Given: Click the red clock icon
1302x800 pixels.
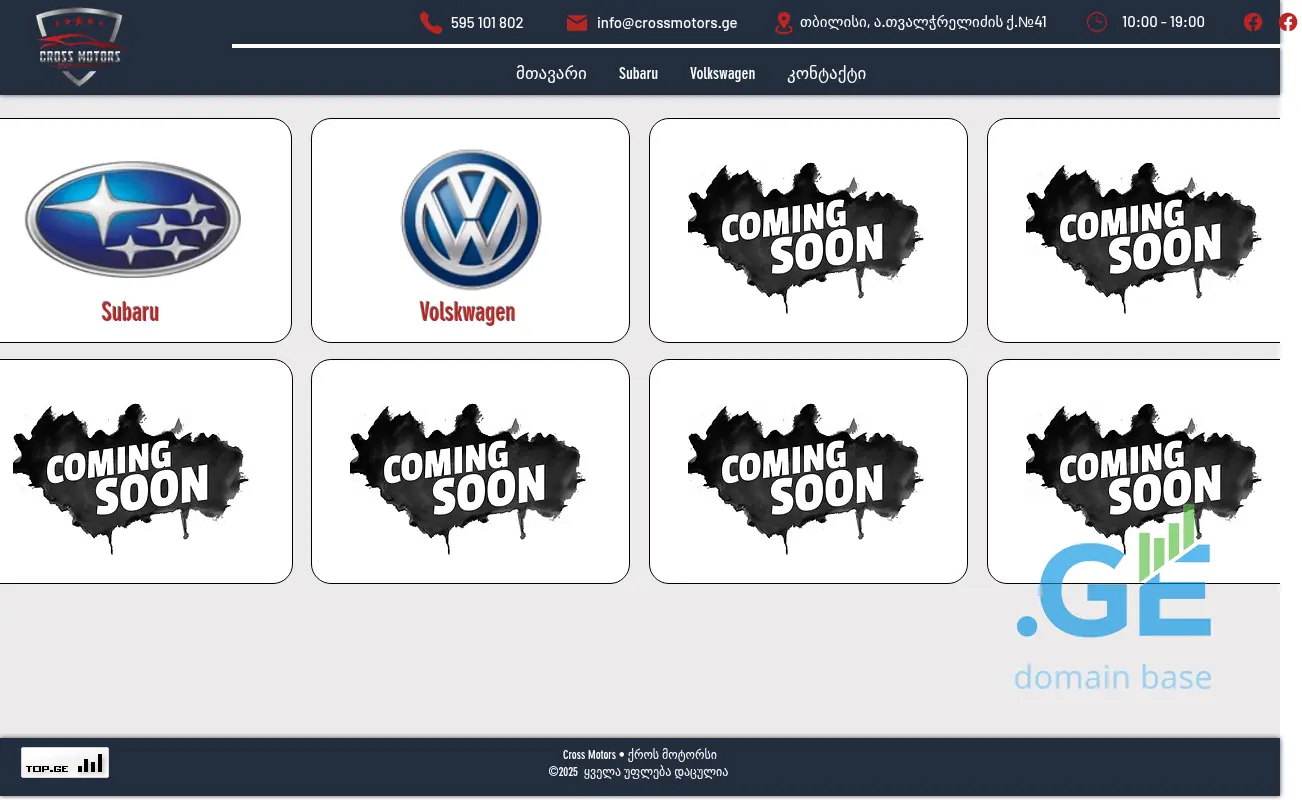Looking at the screenshot, I should [x=1097, y=22].
